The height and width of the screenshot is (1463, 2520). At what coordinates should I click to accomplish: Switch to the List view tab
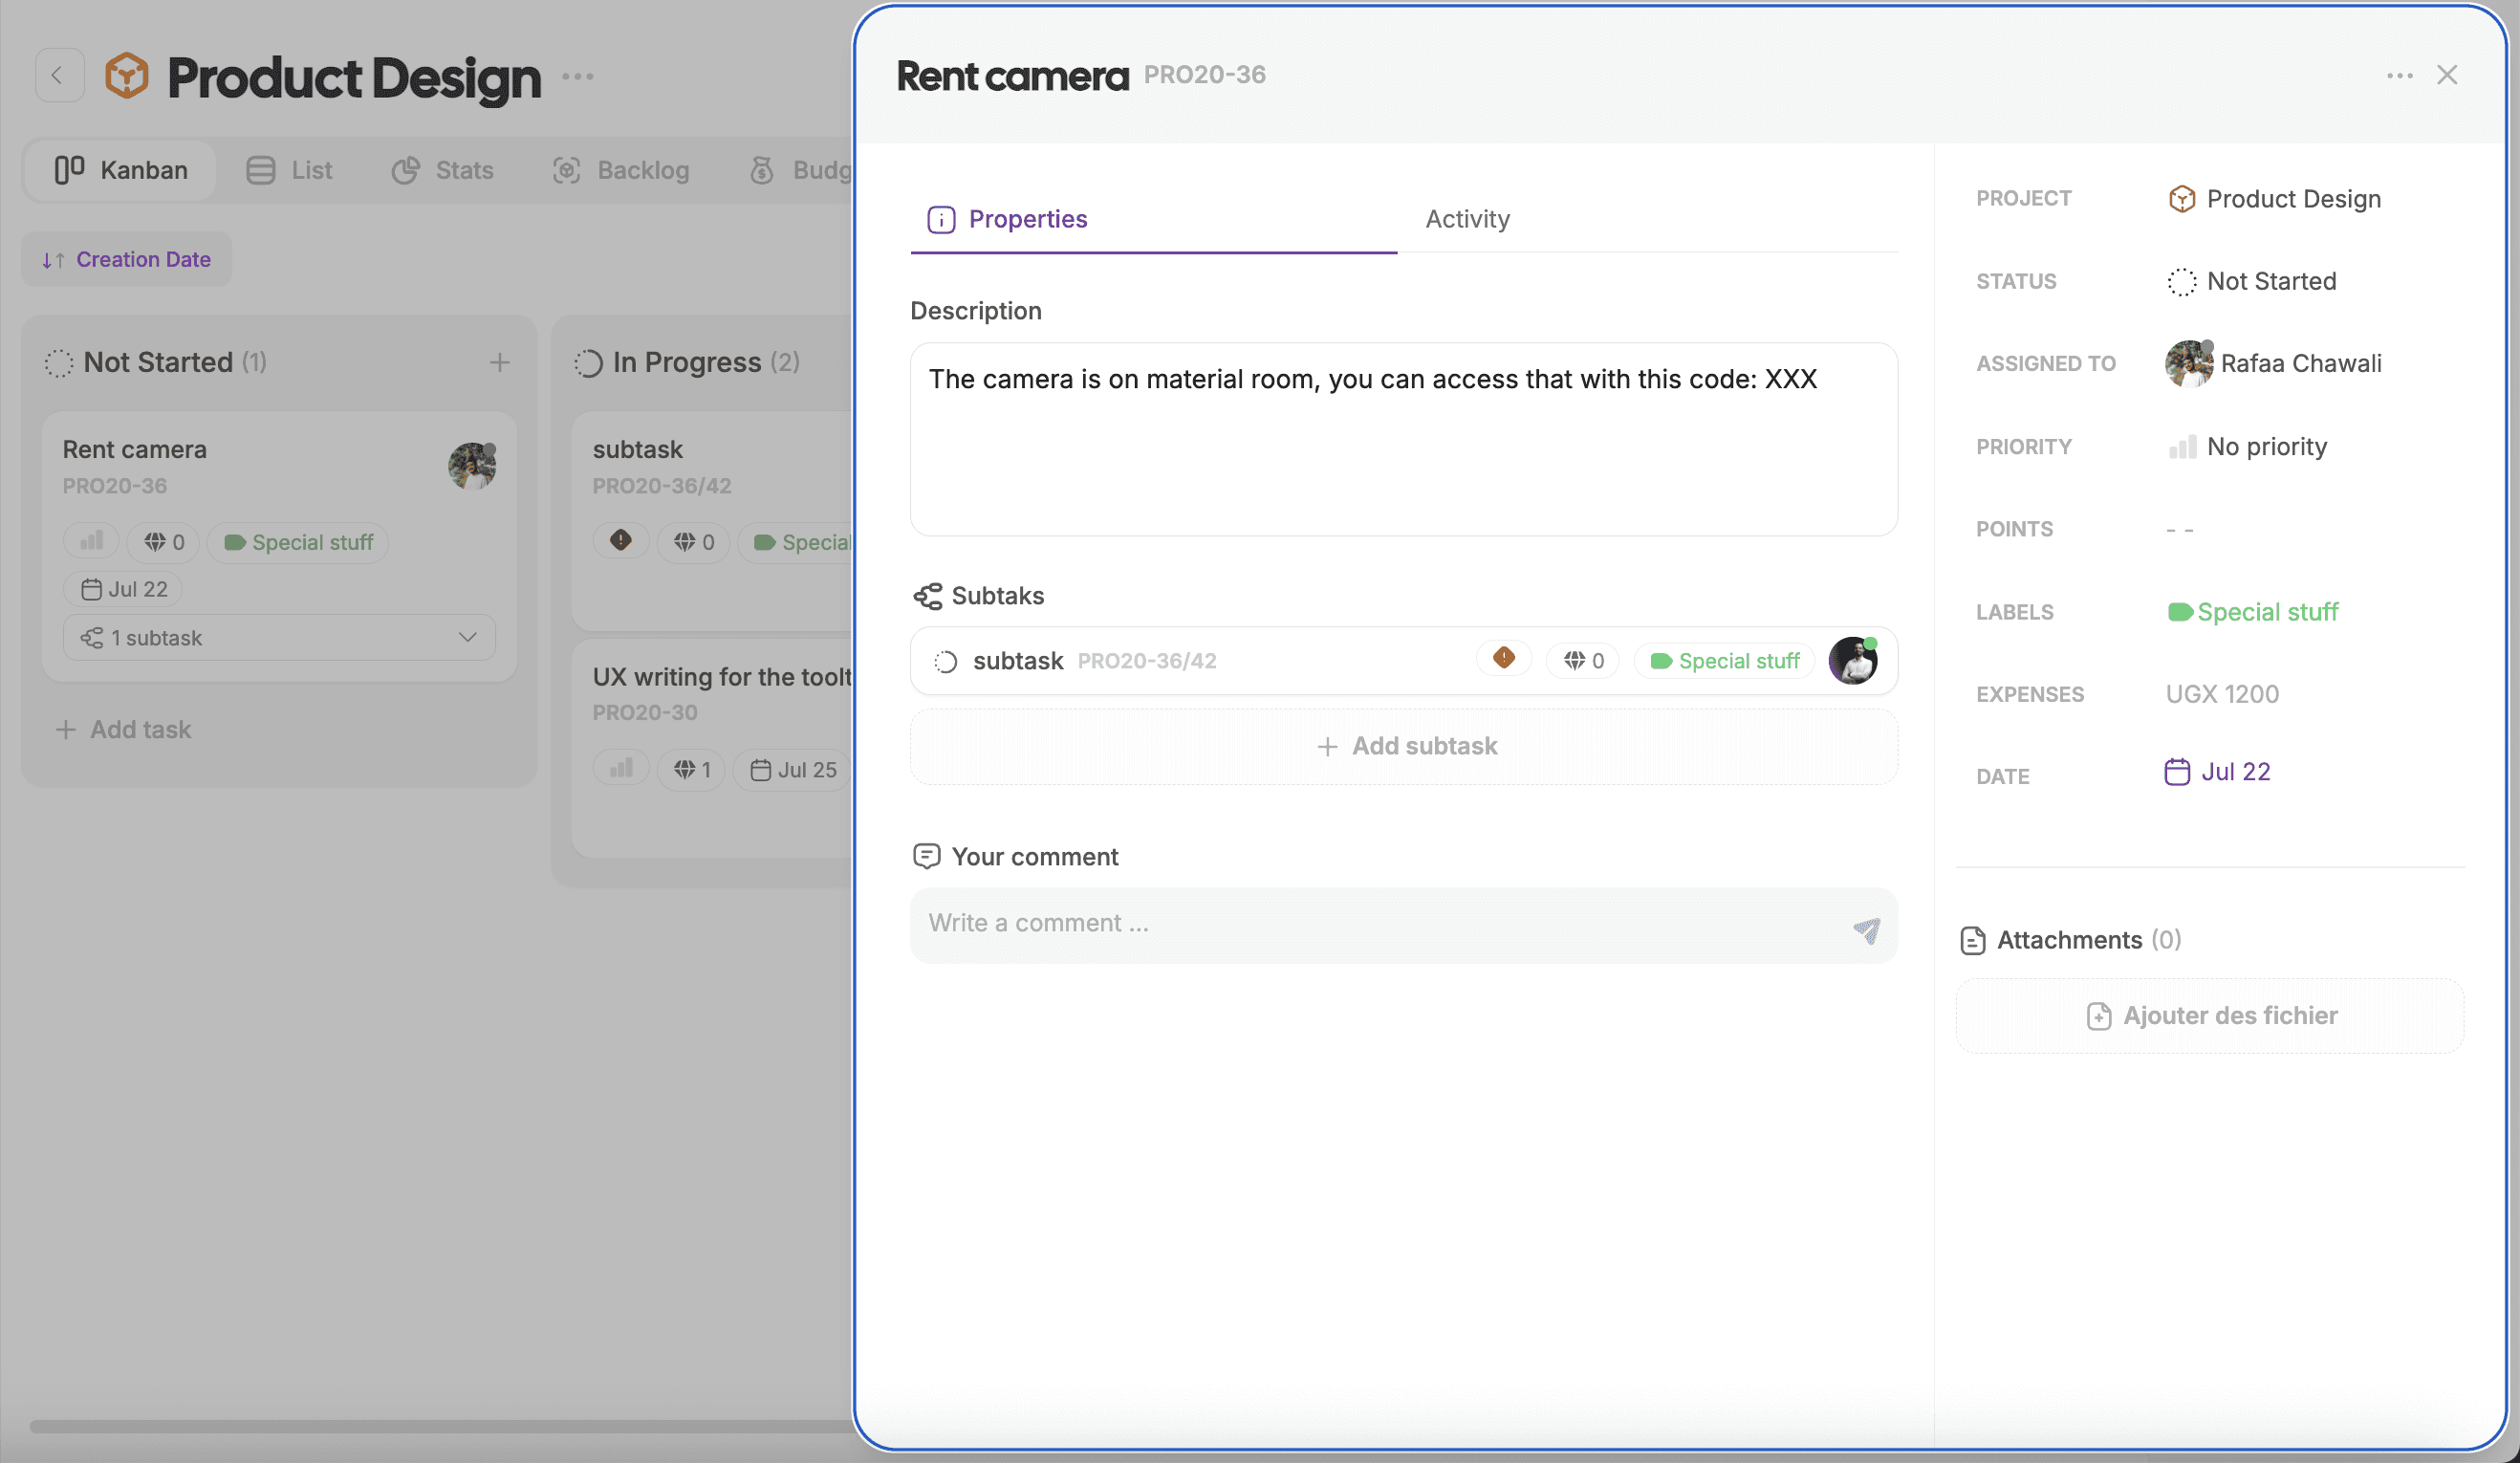pyautogui.click(x=290, y=170)
